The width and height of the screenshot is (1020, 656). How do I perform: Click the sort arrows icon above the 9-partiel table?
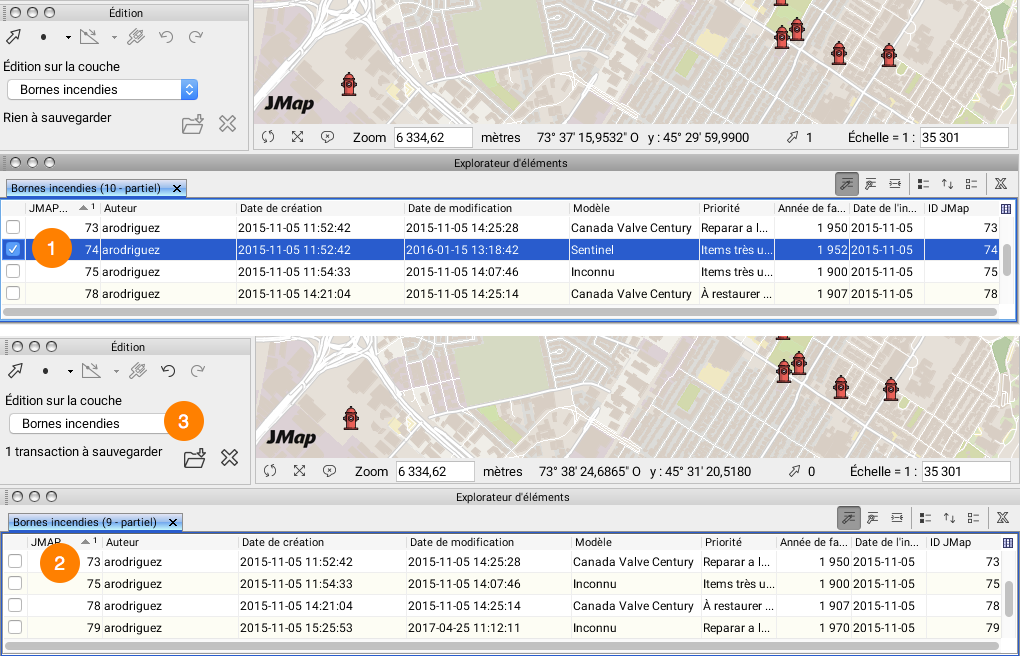tap(950, 517)
